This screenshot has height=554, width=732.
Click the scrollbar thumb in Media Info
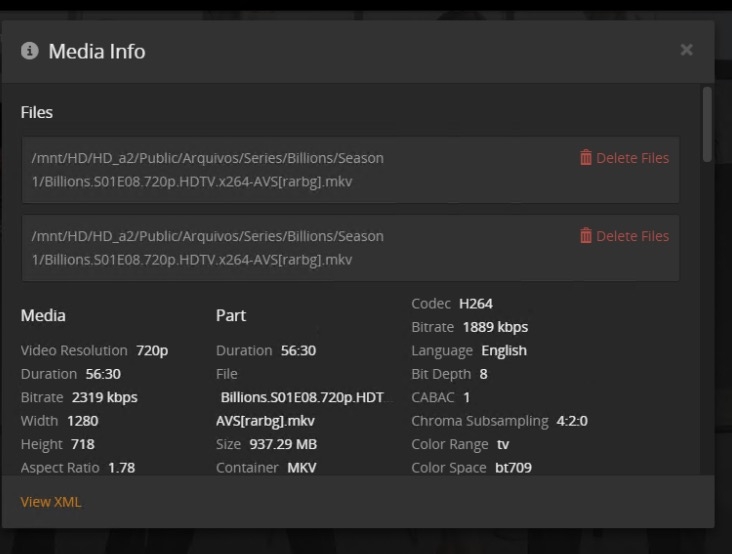[707, 124]
